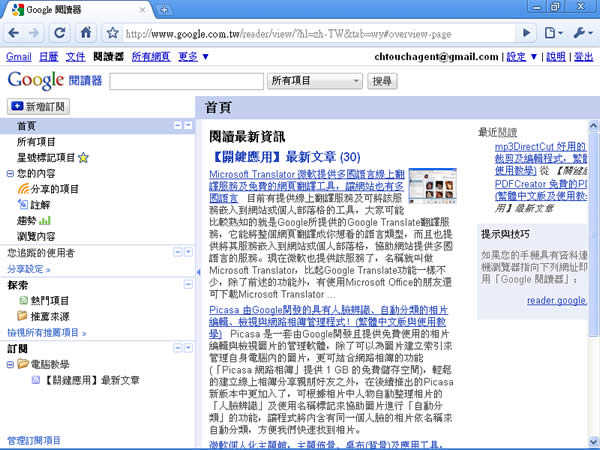Open 文件 documents link

(75, 57)
